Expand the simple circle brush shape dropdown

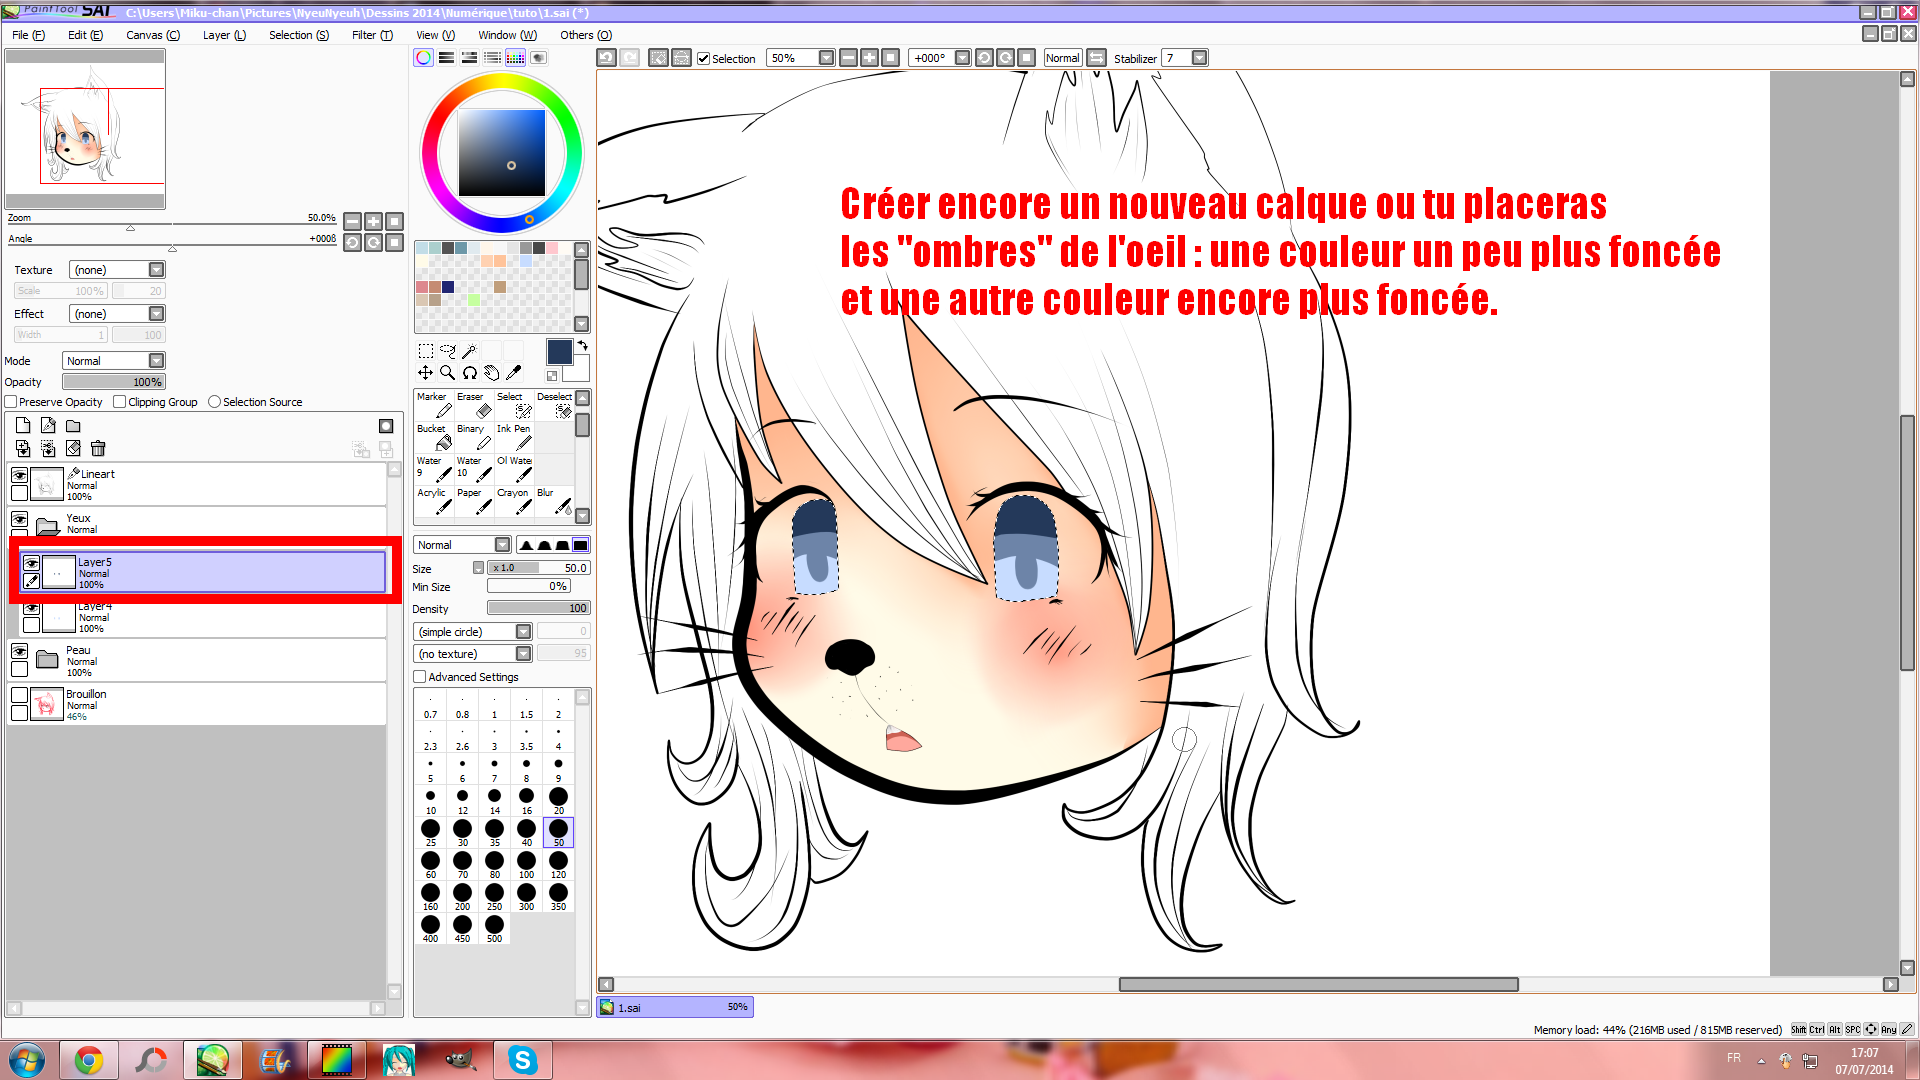(523, 632)
